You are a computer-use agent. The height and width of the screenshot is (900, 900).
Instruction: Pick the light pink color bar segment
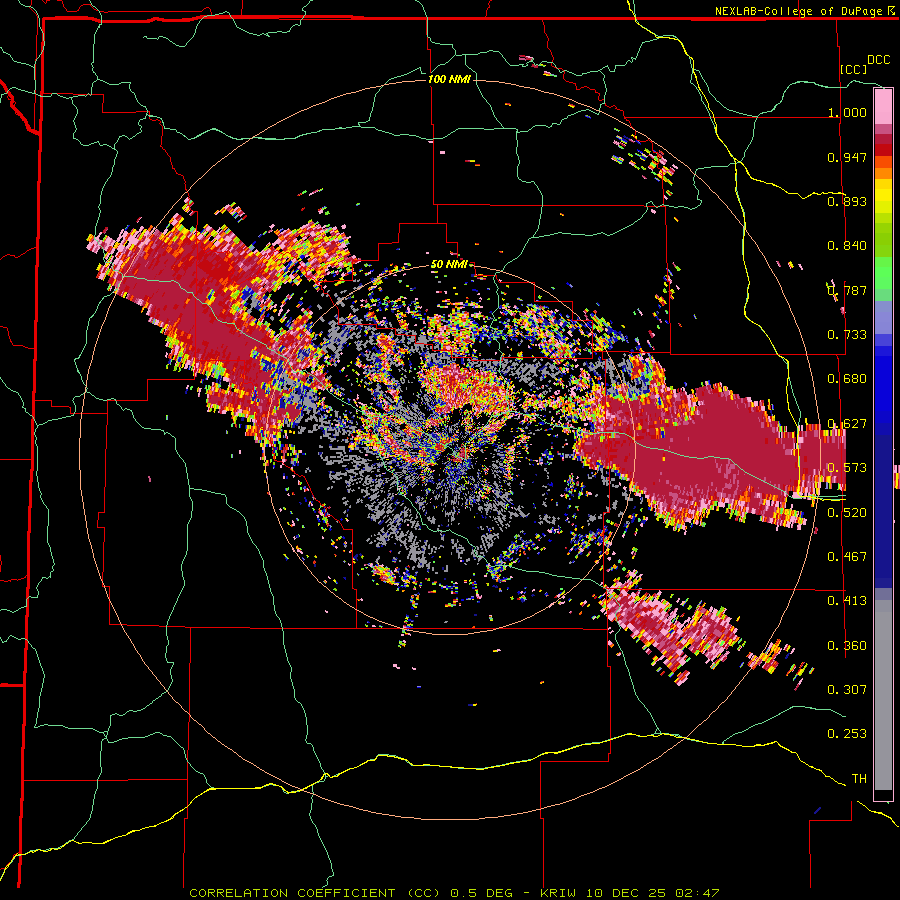pyautogui.click(x=883, y=106)
